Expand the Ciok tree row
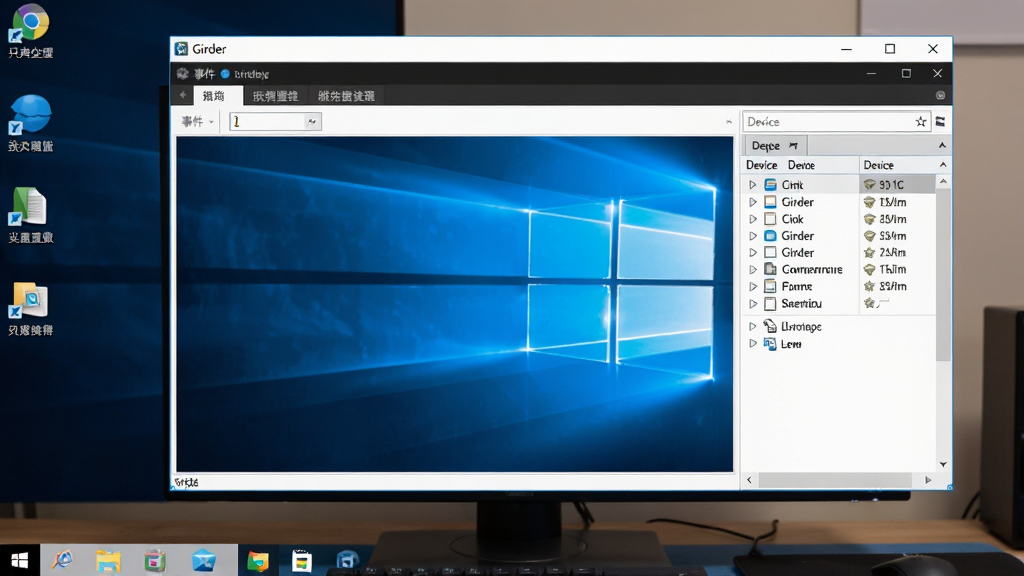The width and height of the screenshot is (1024, 576). 752,219
